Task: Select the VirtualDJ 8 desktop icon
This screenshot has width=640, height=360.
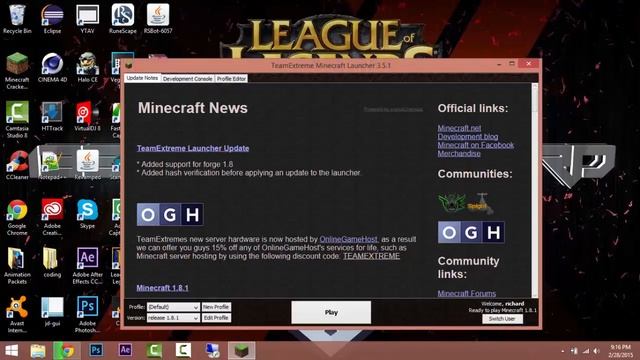Action: (x=87, y=116)
